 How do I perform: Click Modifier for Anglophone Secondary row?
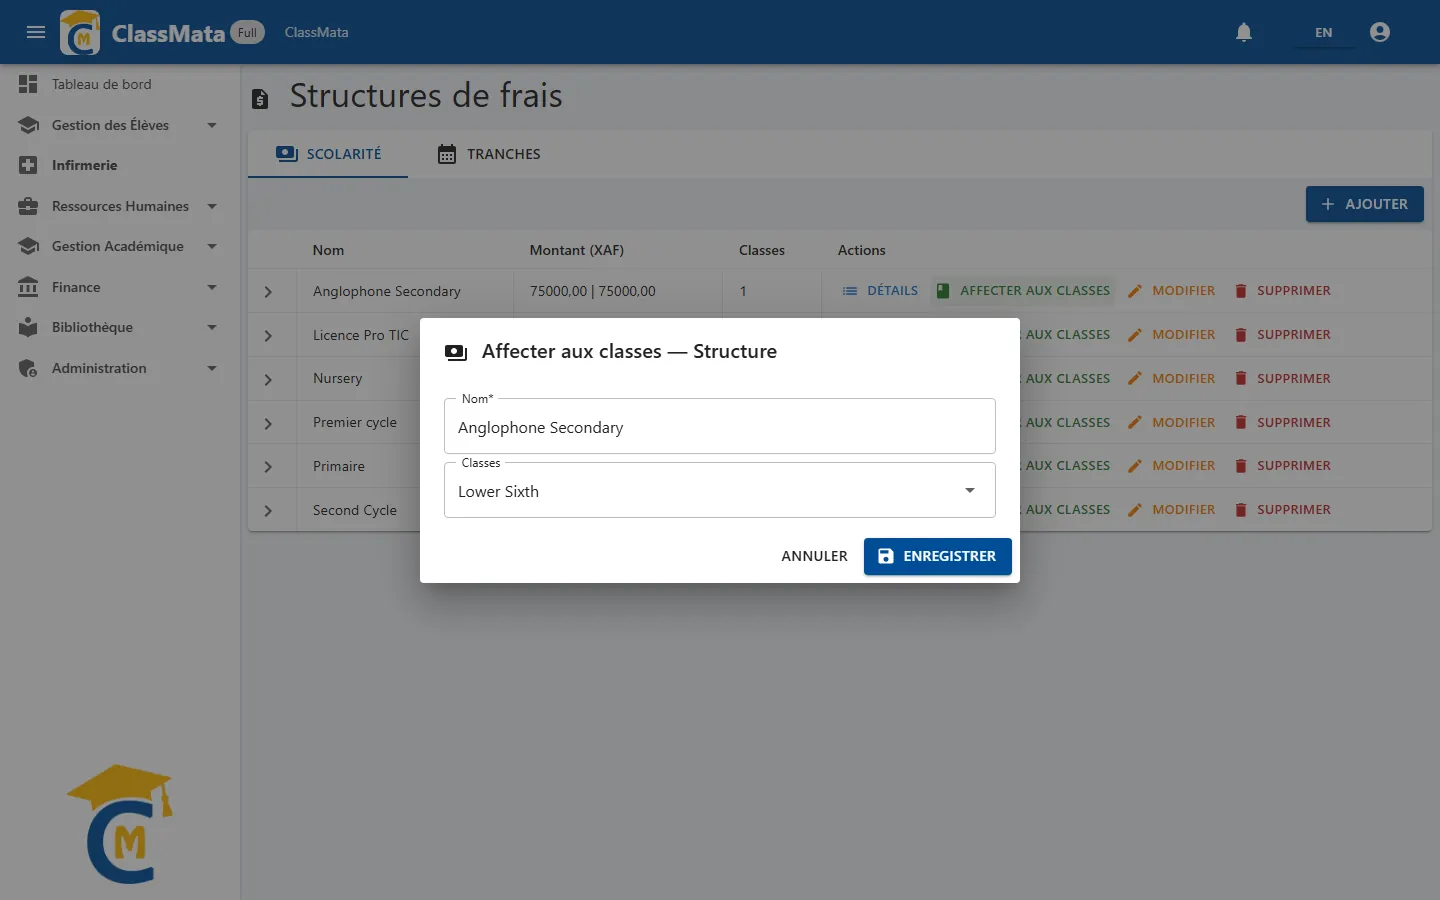[1171, 291]
